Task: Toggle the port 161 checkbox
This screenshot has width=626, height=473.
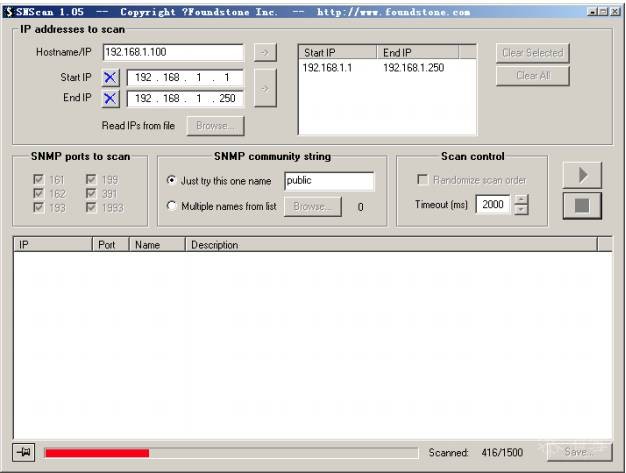Action: [39, 180]
